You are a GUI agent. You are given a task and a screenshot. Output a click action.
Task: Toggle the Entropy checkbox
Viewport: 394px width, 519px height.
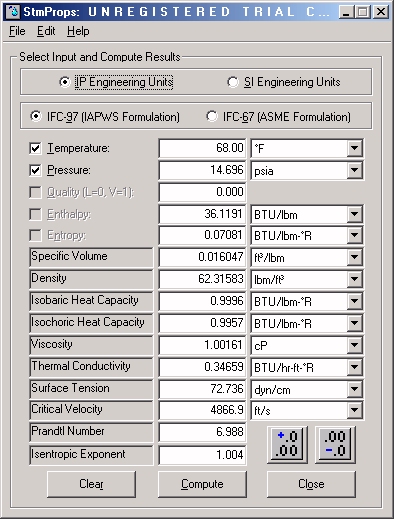pyautogui.click(x=35, y=235)
